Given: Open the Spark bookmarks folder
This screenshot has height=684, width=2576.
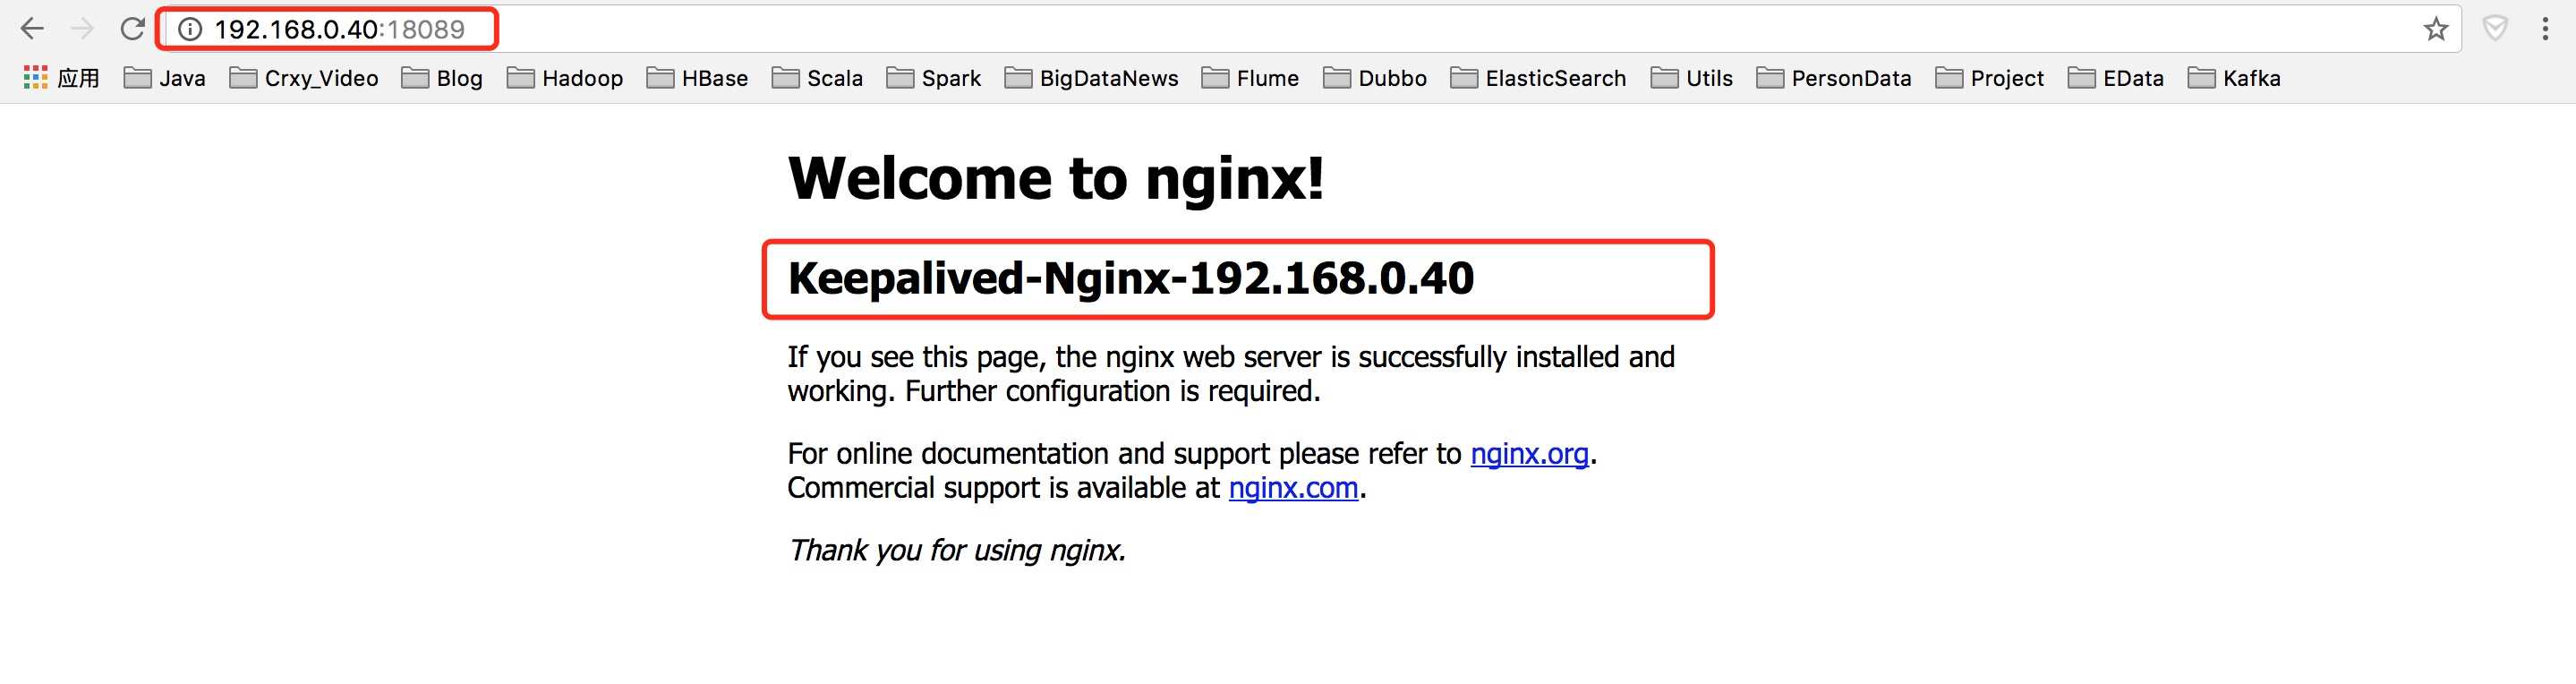Looking at the screenshot, I should 934,78.
